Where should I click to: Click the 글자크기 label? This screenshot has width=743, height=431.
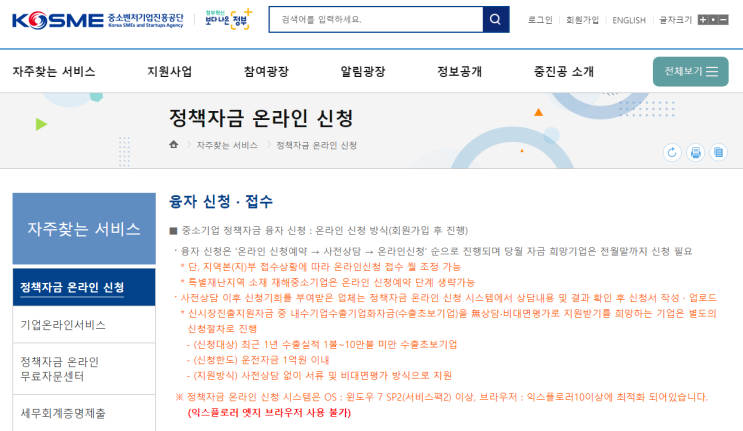[x=676, y=20]
